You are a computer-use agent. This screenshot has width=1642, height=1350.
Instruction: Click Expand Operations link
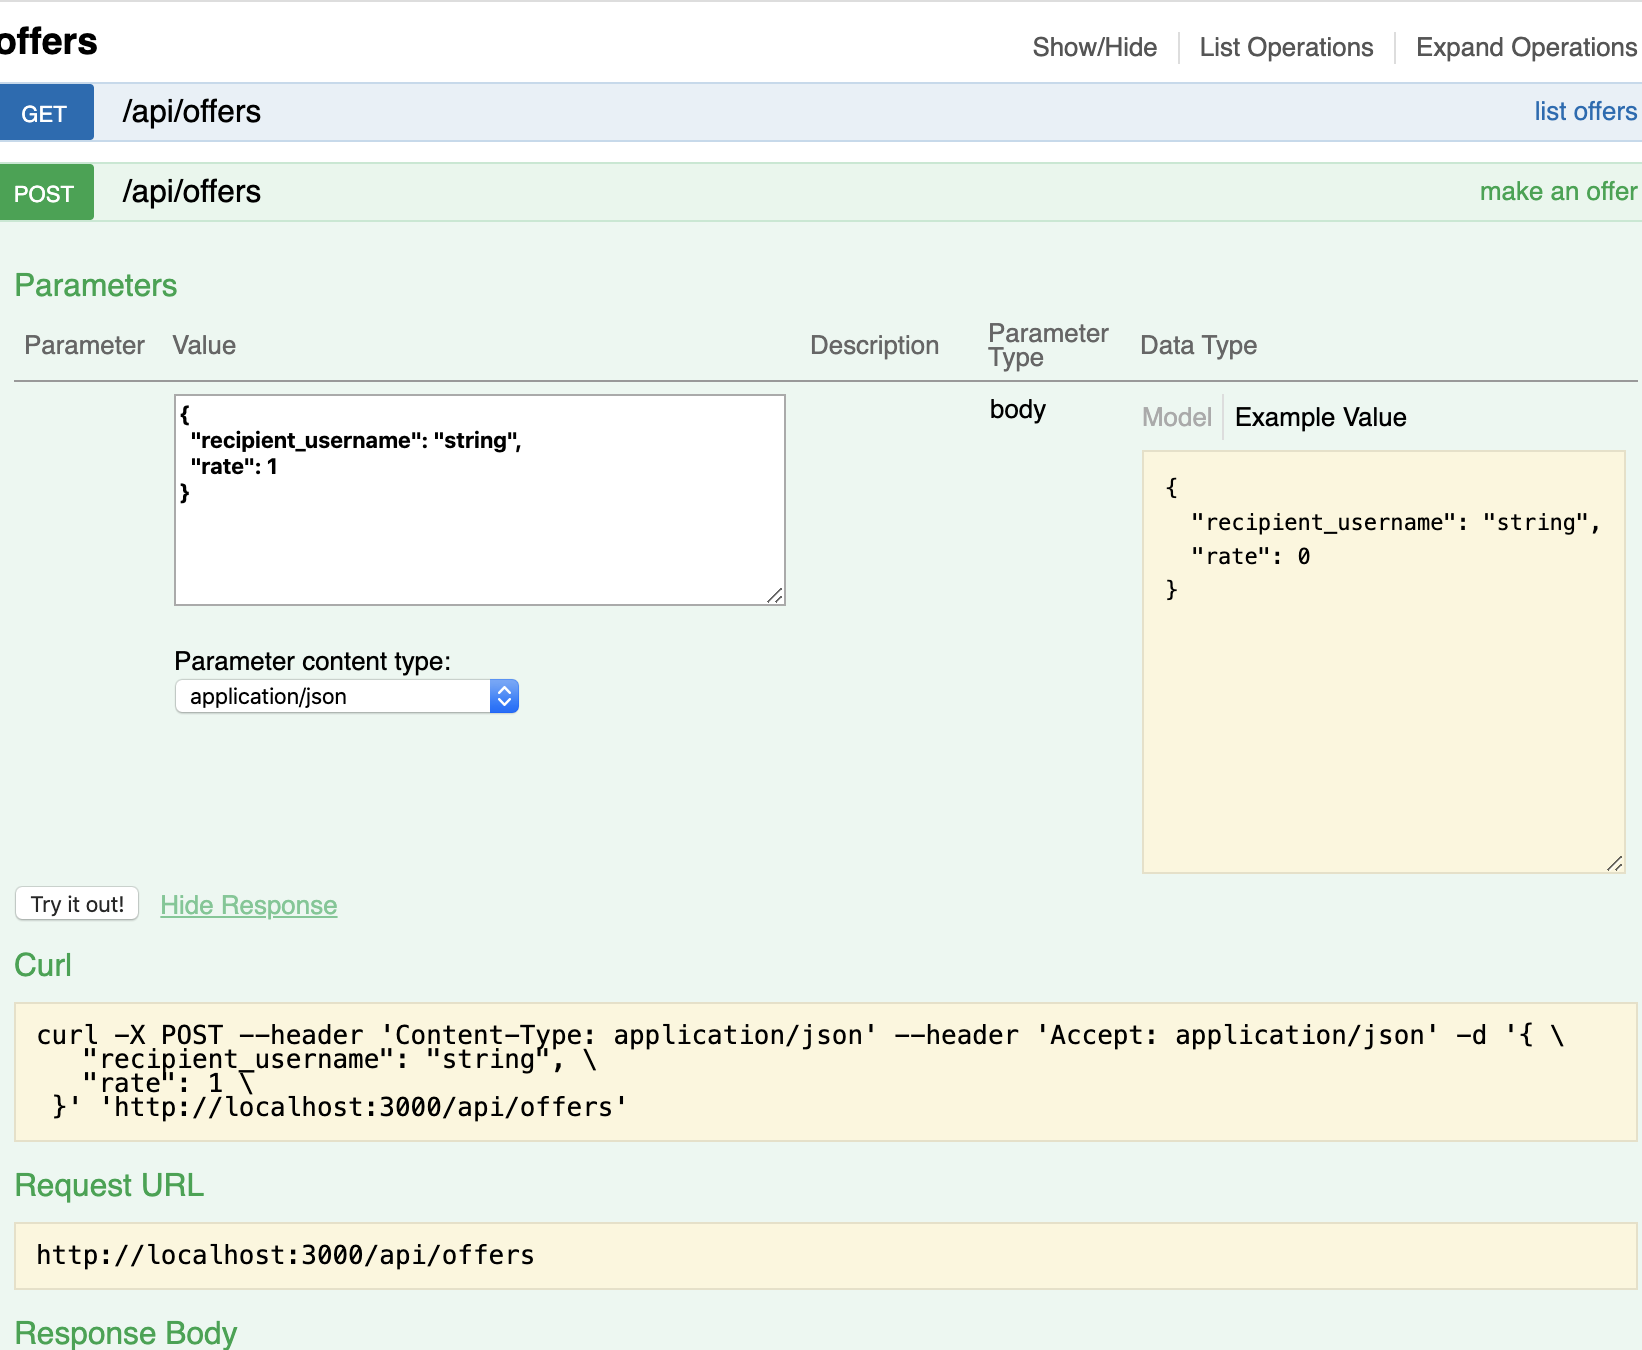coord(1526,48)
